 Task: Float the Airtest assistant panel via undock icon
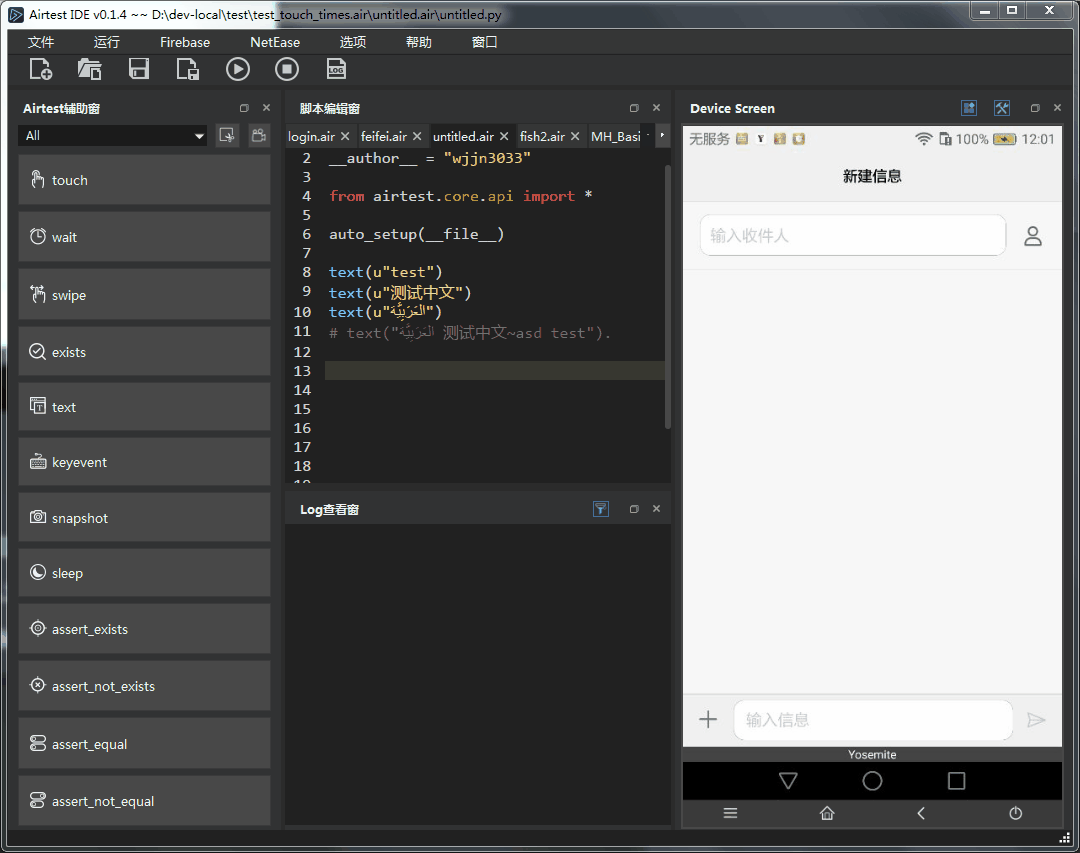tap(244, 108)
